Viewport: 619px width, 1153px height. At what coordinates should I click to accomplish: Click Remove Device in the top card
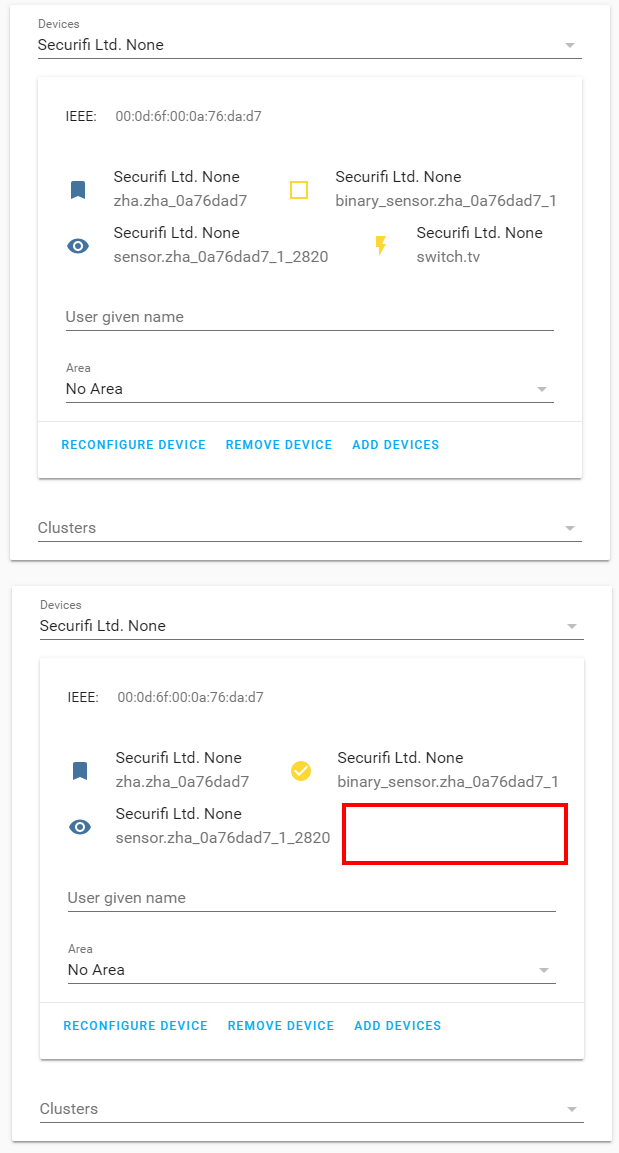coord(279,445)
